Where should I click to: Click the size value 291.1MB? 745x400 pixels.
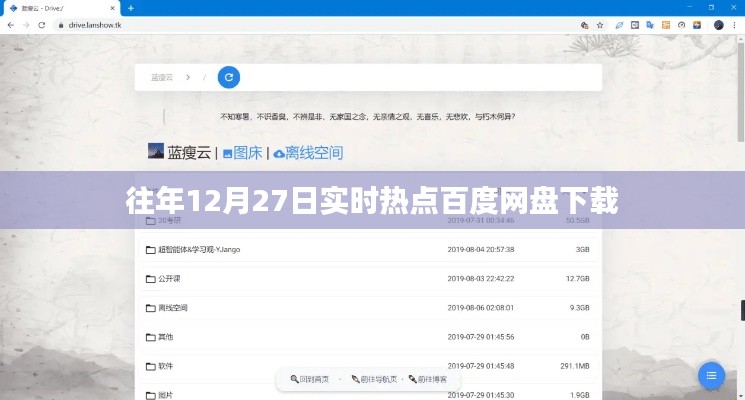point(575,366)
